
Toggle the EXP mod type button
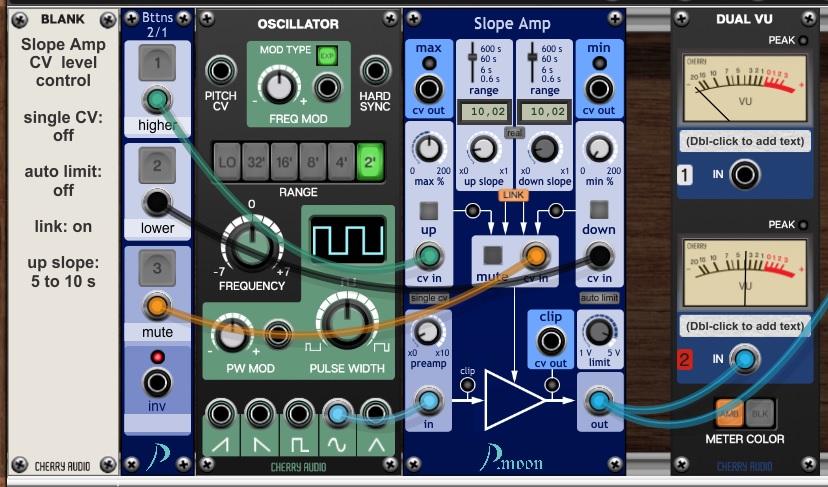click(326, 56)
